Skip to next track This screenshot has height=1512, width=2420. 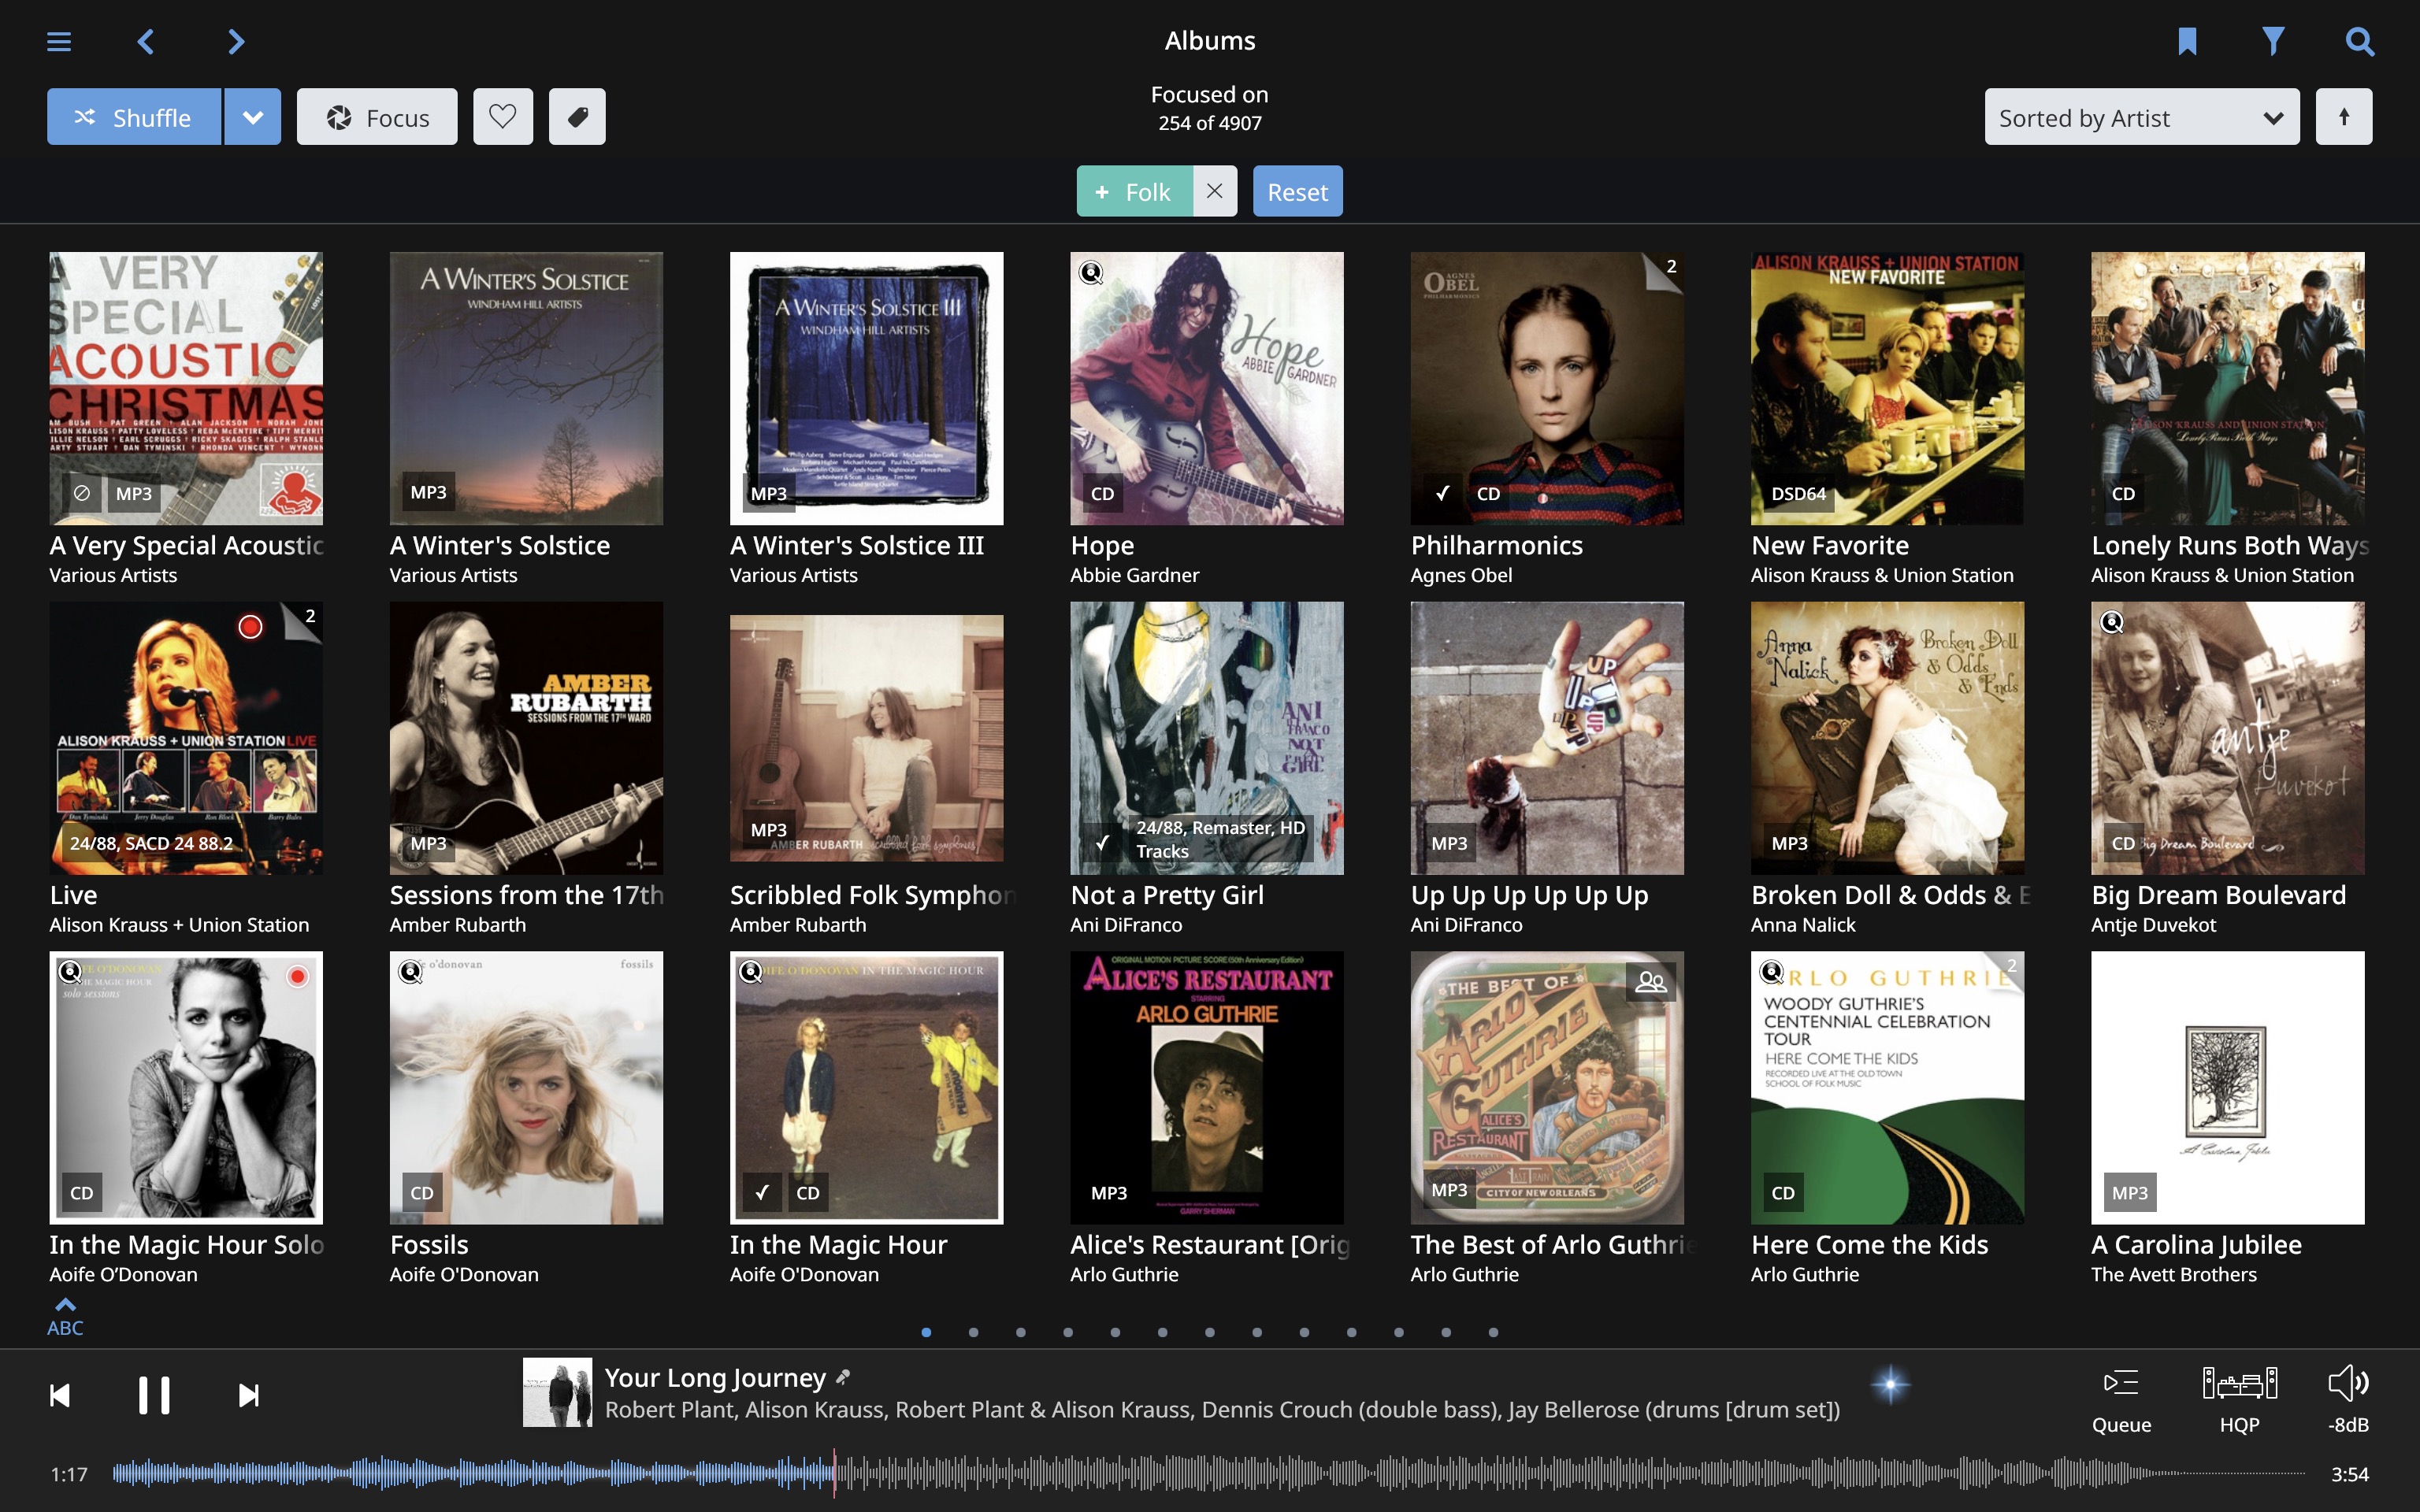249,1395
